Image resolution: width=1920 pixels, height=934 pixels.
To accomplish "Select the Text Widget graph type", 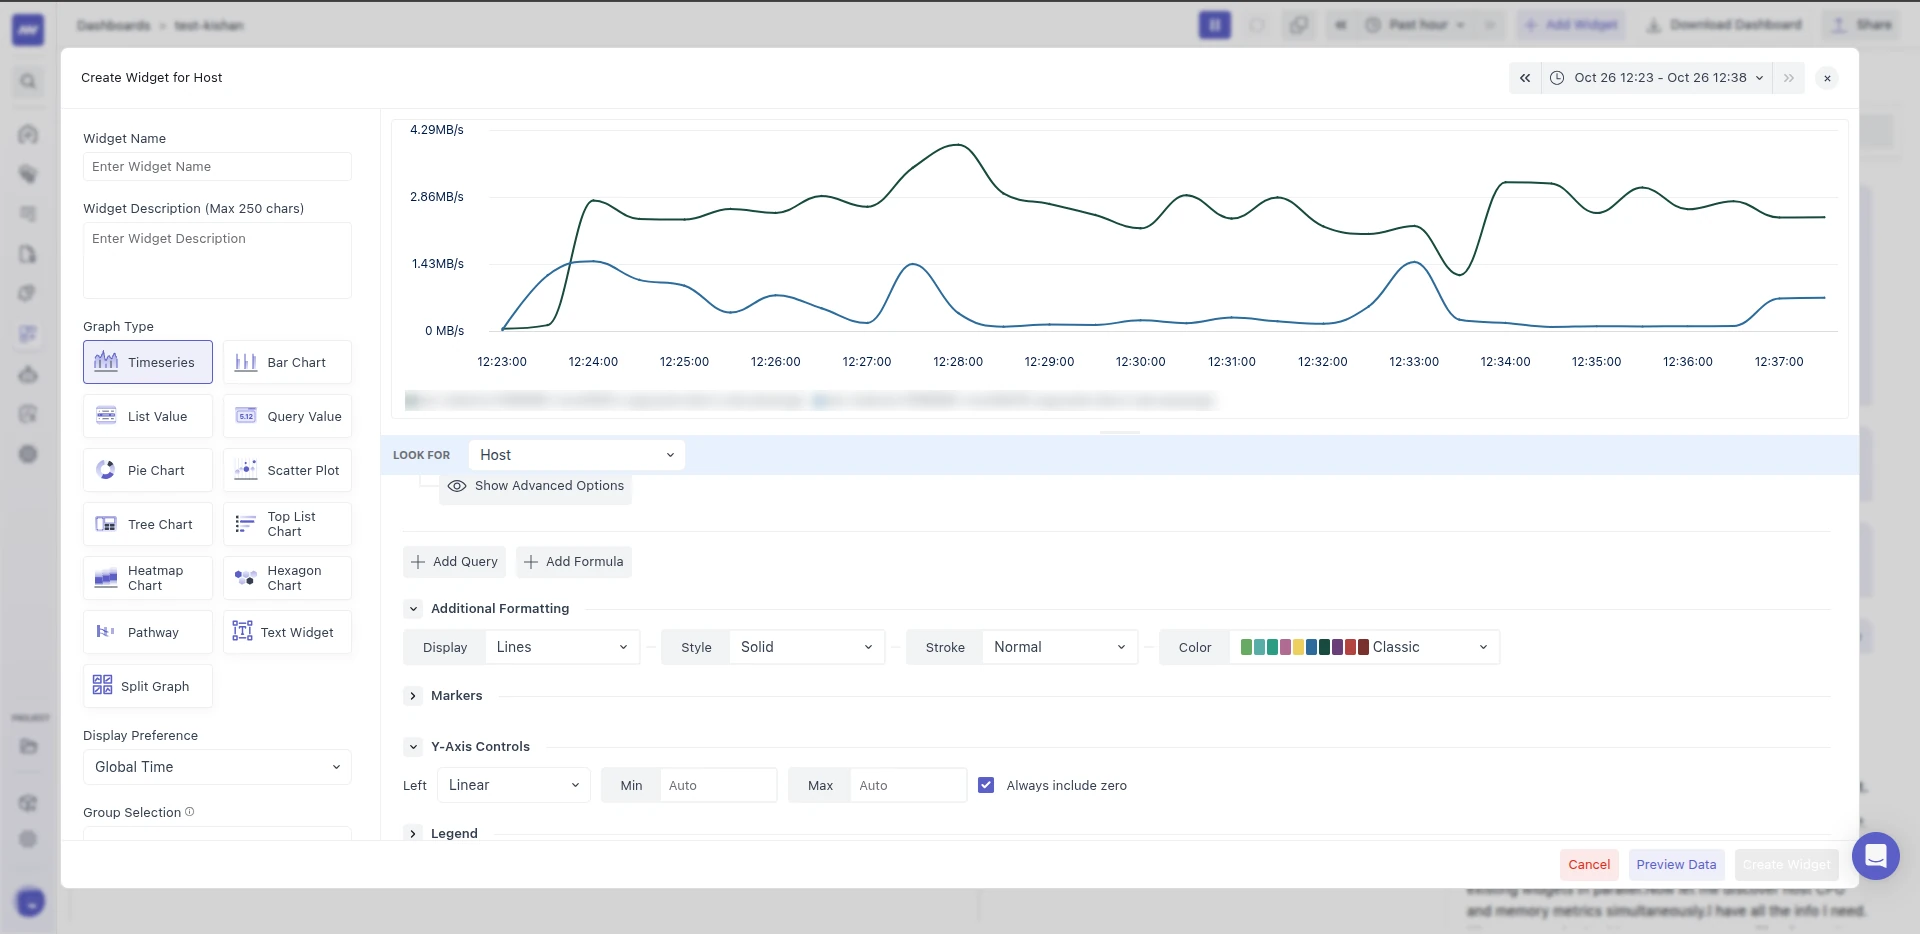I will pyautogui.click(x=287, y=632).
